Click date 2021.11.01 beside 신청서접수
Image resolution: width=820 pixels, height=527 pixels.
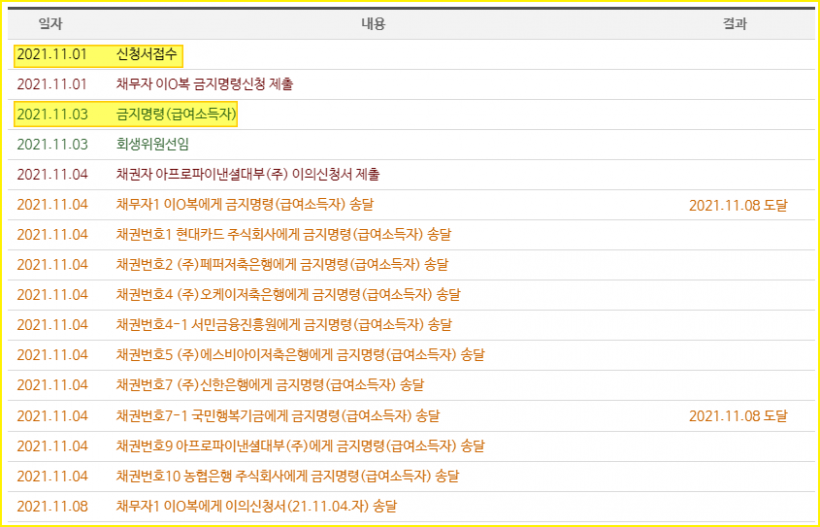click(52, 54)
